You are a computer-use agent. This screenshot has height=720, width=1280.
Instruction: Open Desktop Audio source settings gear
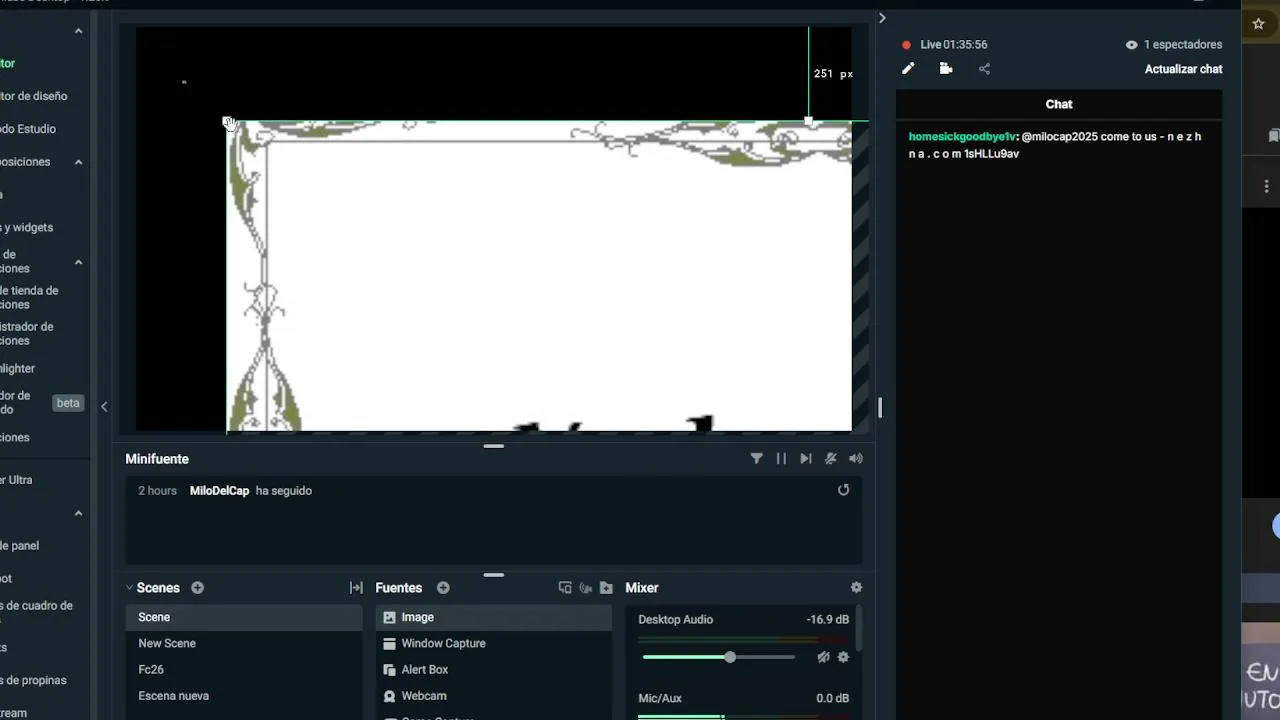[x=843, y=657]
